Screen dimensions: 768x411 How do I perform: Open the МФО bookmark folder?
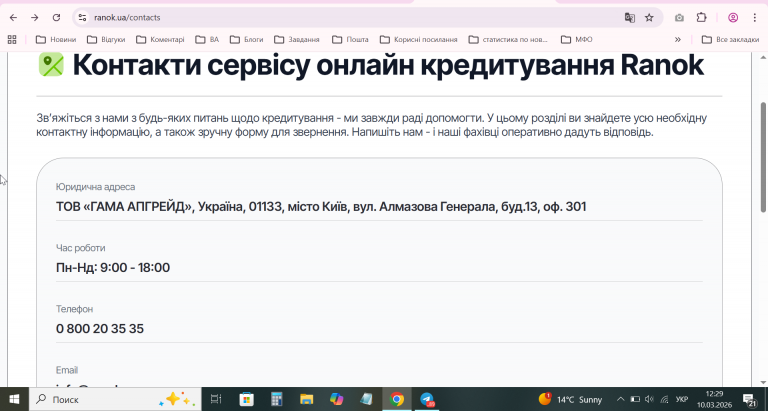[576, 39]
